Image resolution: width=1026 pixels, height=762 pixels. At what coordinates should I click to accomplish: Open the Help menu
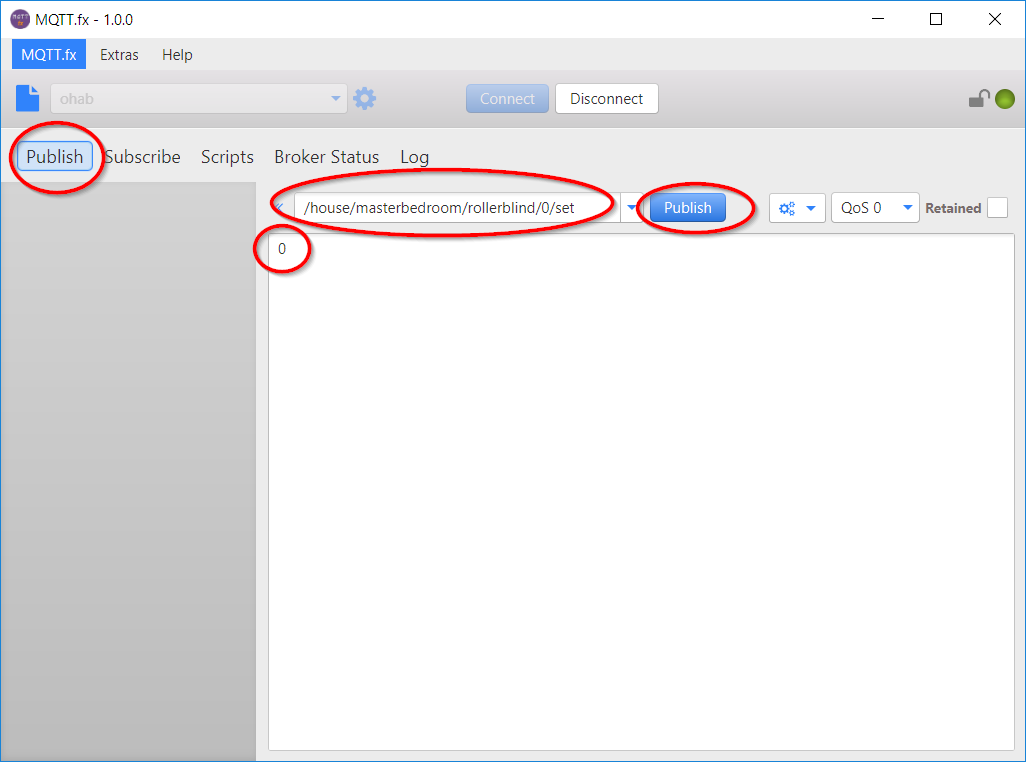coord(177,55)
